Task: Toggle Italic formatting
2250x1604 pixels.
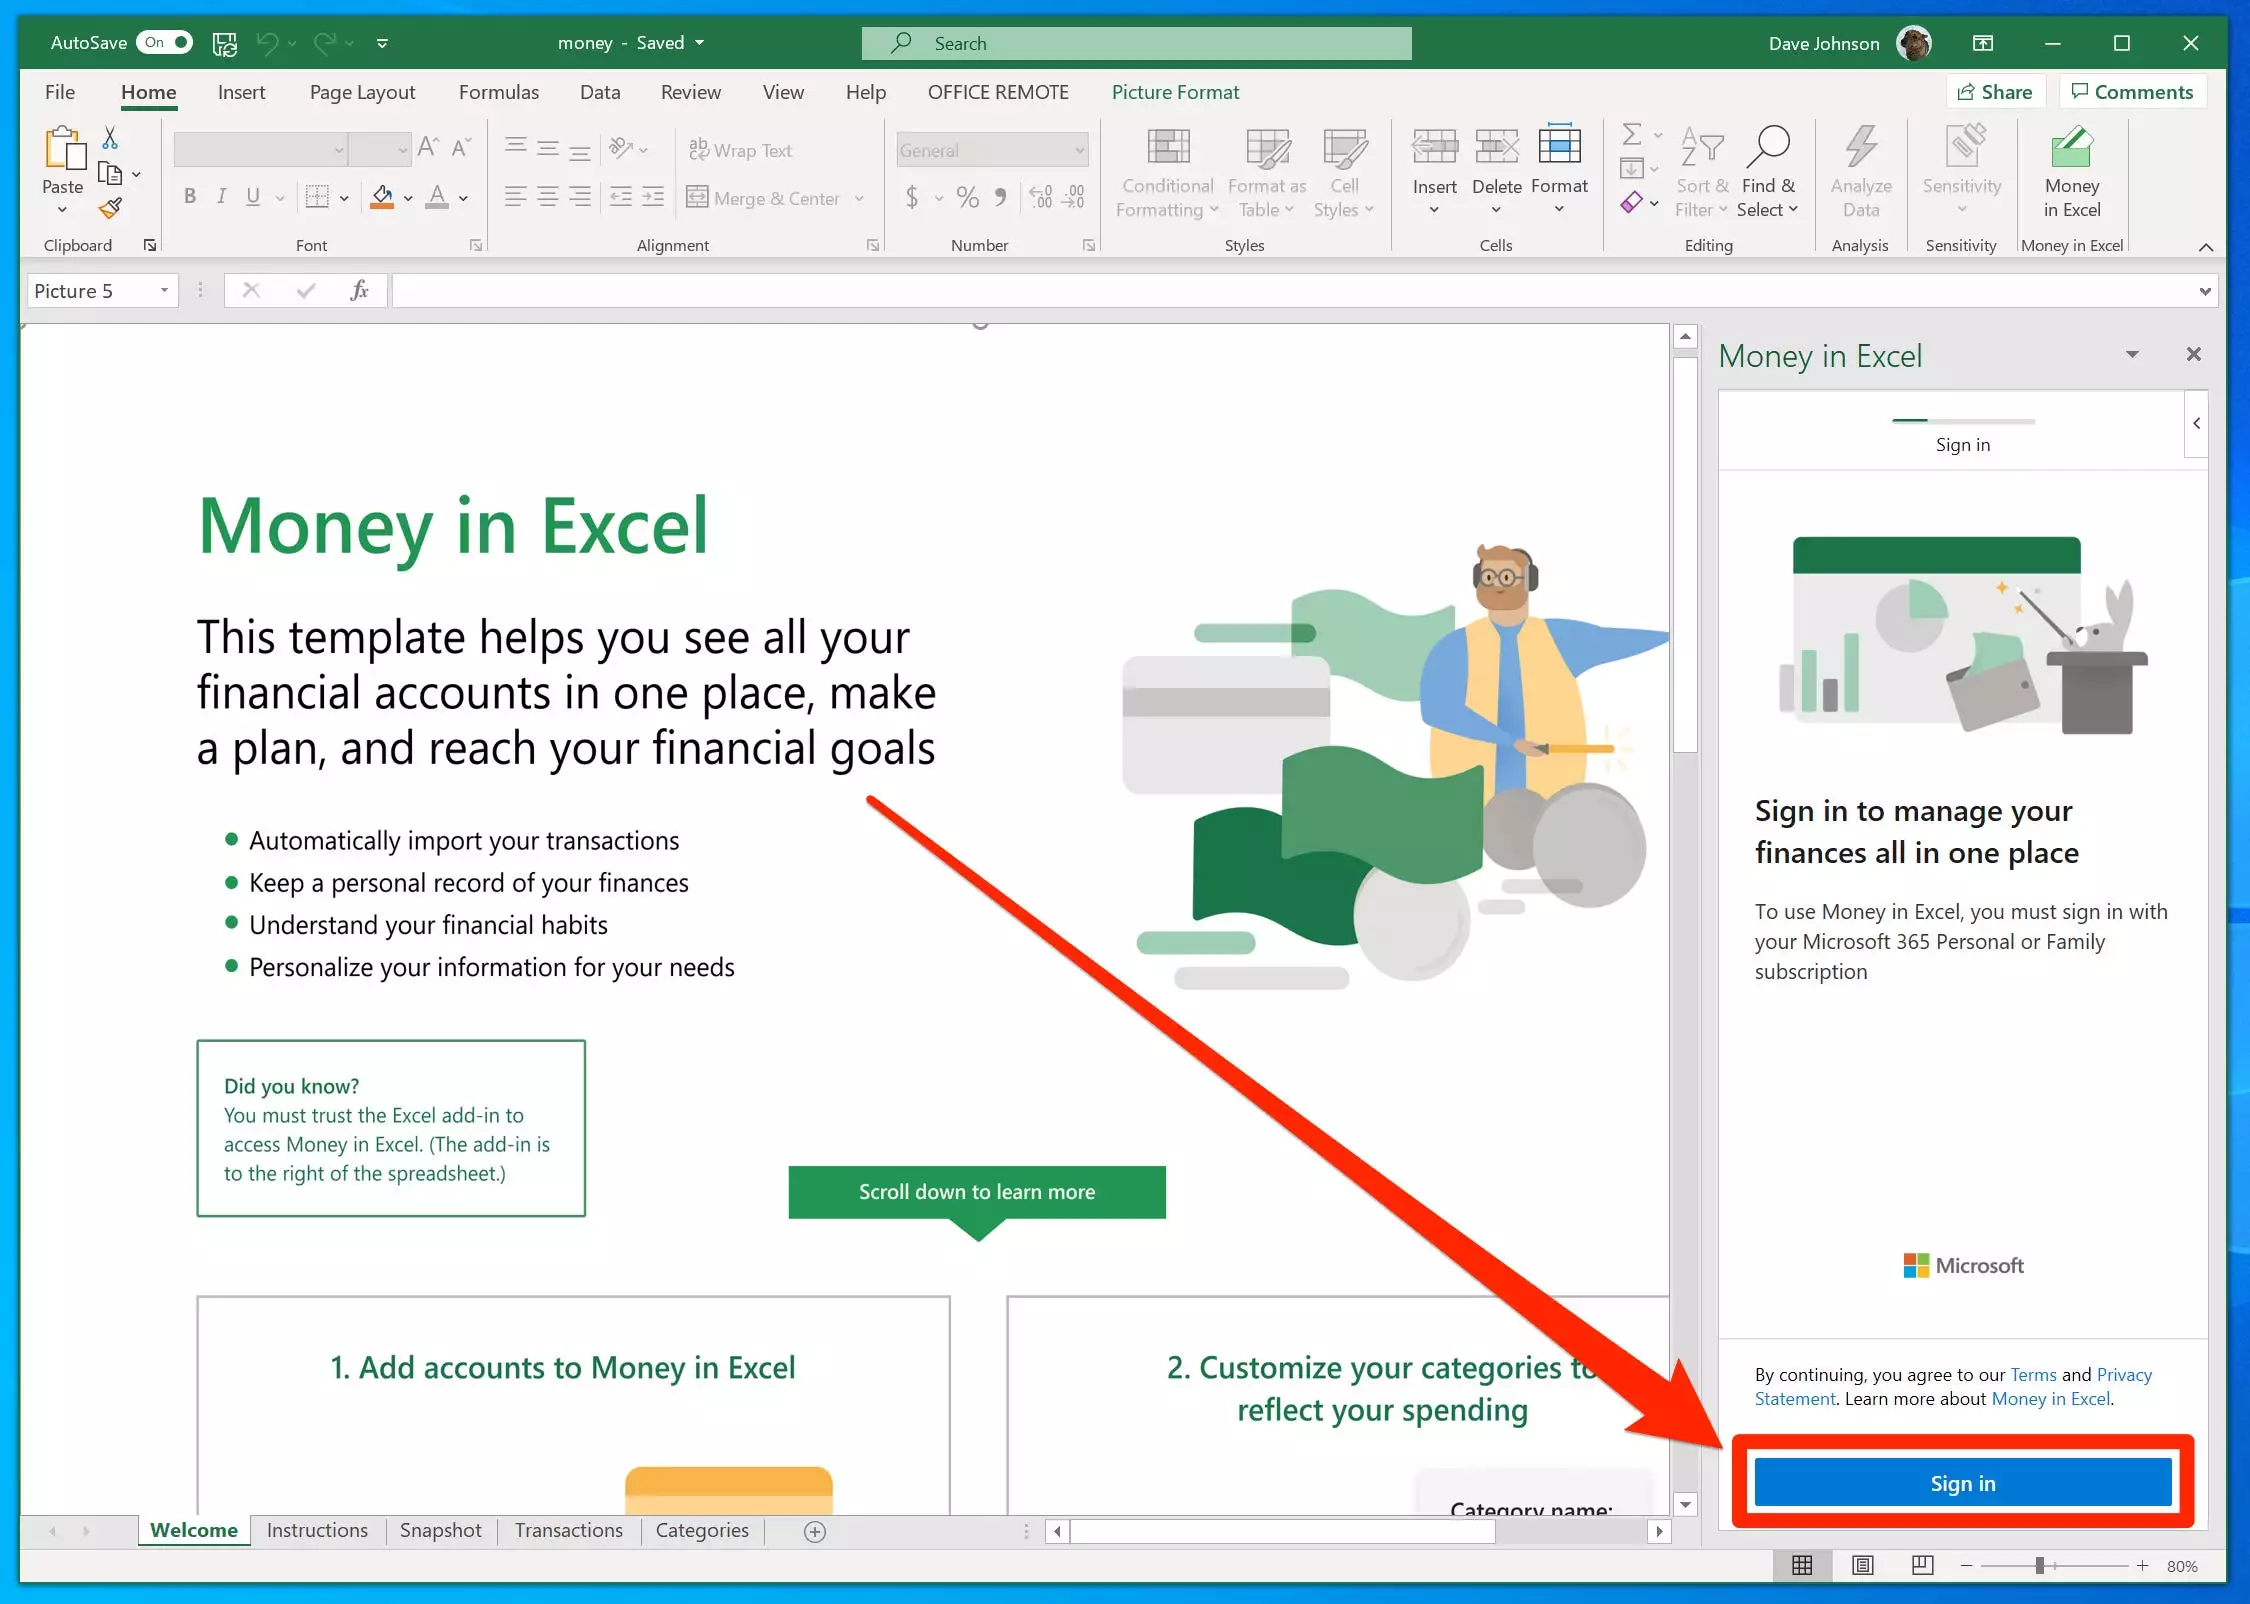Action: click(222, 197)
